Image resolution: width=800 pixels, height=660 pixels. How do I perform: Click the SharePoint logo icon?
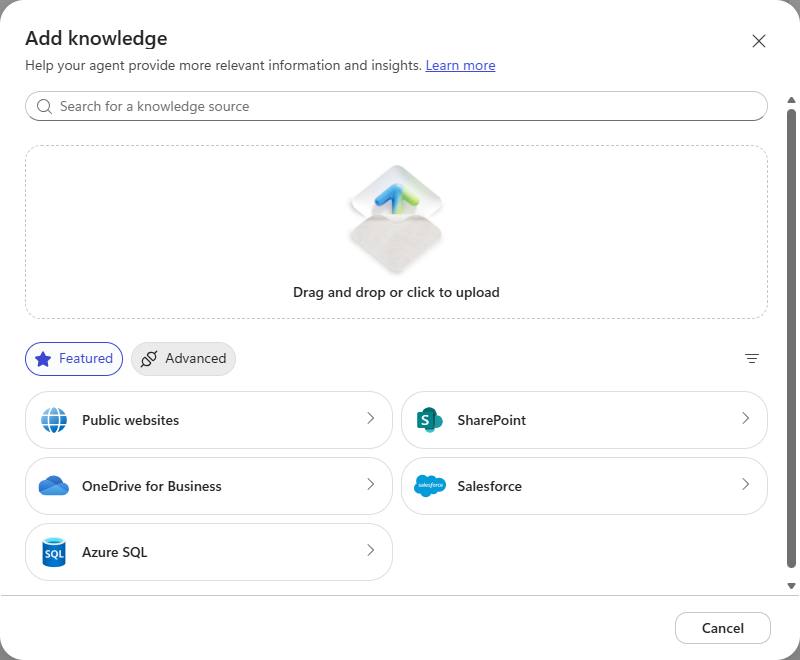(430, 420)
